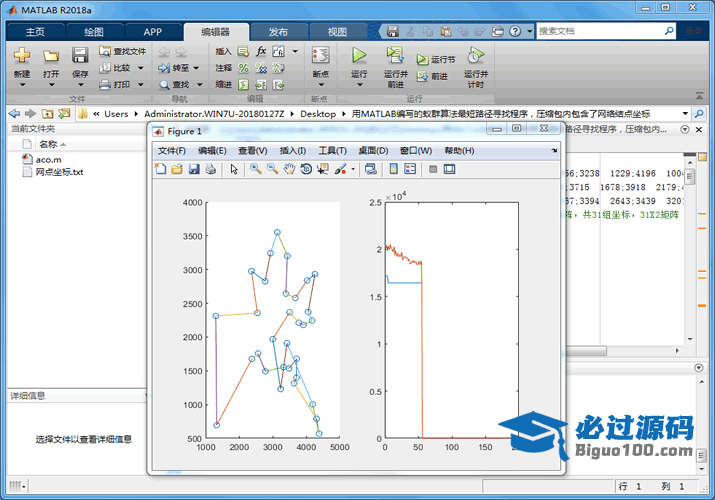715x500 pixels.
Task: Click Insert Colorbar icon in Figure 1
Action: coord(394,169)
